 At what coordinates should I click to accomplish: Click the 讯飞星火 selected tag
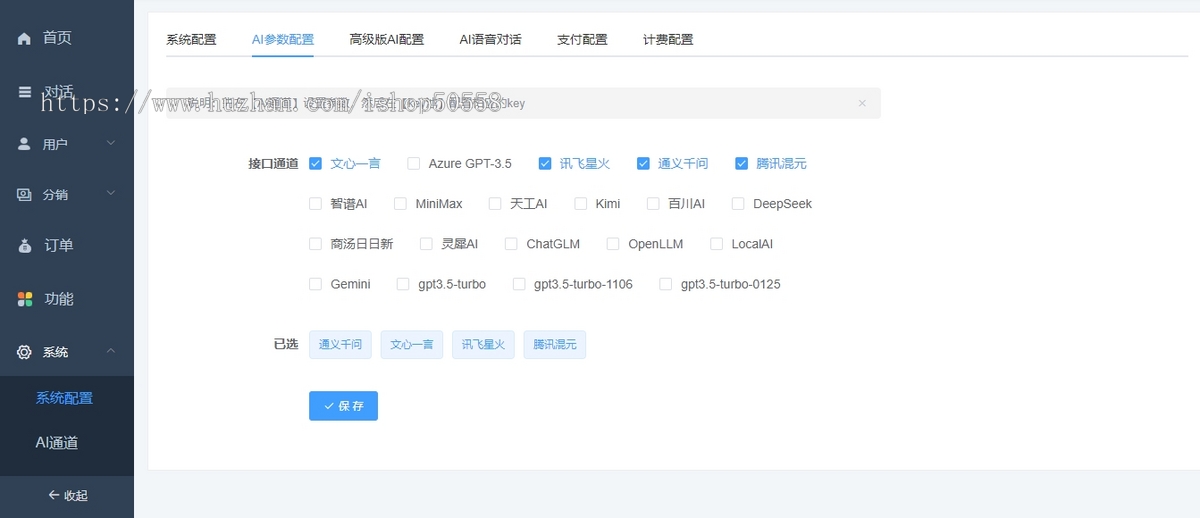(x=483, y=345)
